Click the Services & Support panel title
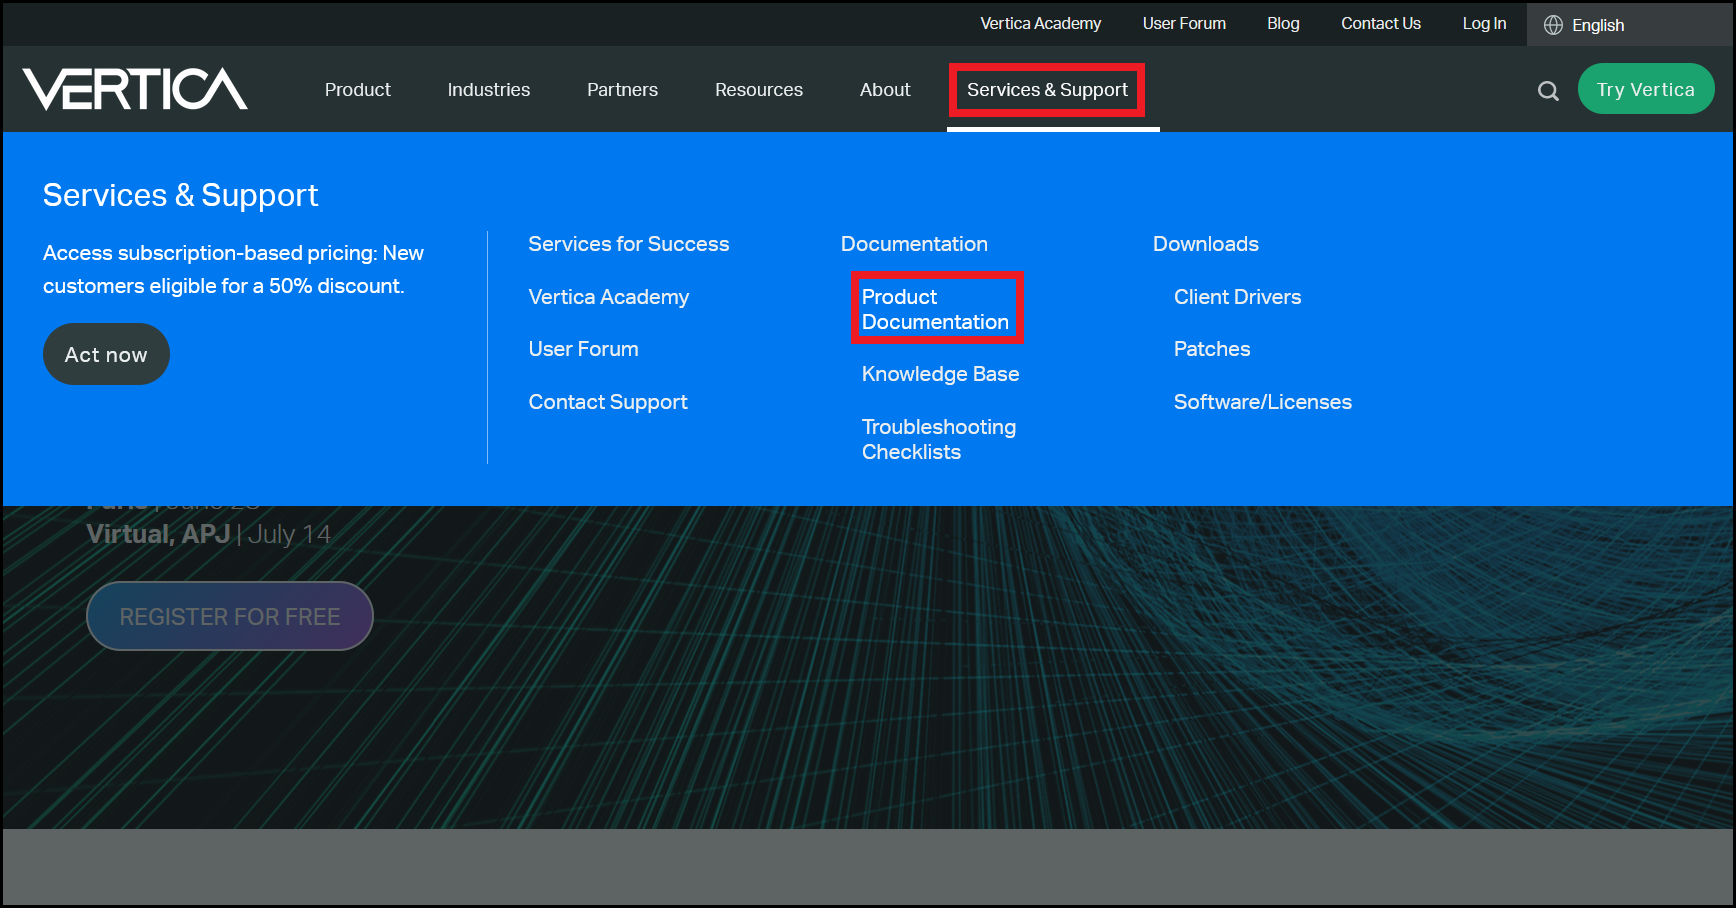The image size is (1736, 908). click(x=180, y=195)
